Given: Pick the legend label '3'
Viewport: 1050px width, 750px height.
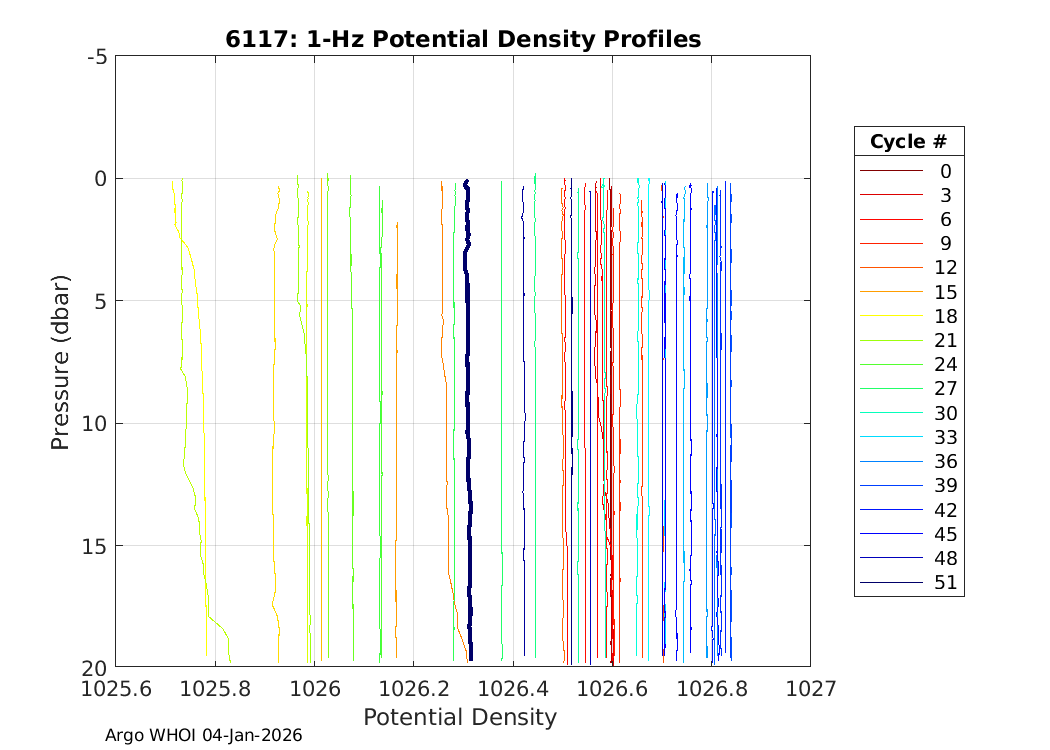Looking at the screenshot, I should (945, 195).
